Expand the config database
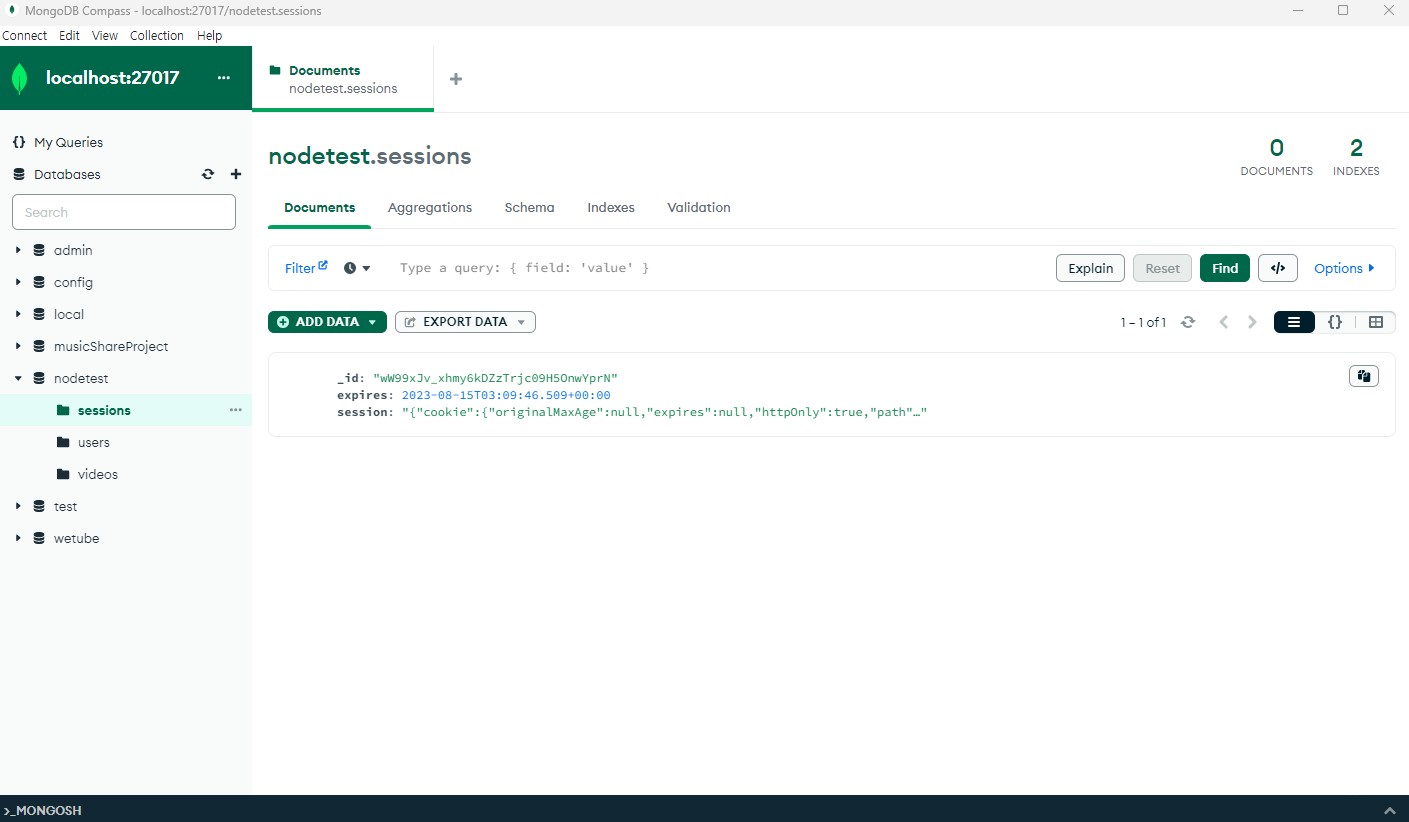This screenshot has height=822, width=1409. pos(18,282)
